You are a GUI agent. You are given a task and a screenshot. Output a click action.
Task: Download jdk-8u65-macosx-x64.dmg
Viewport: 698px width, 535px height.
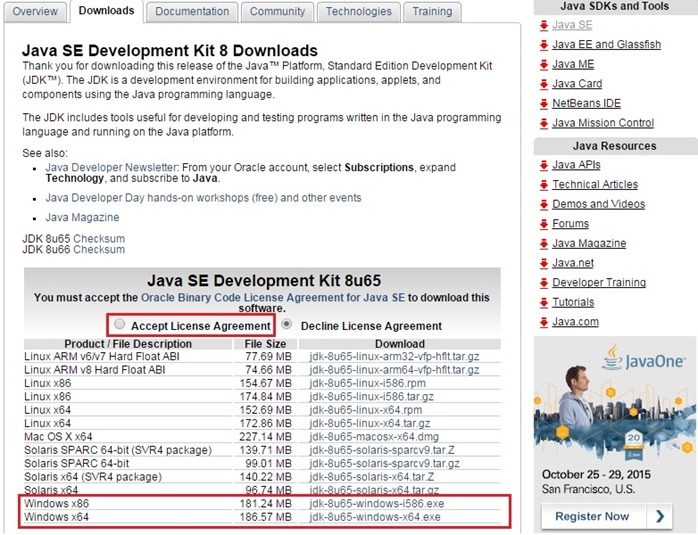tap(374, 437)
